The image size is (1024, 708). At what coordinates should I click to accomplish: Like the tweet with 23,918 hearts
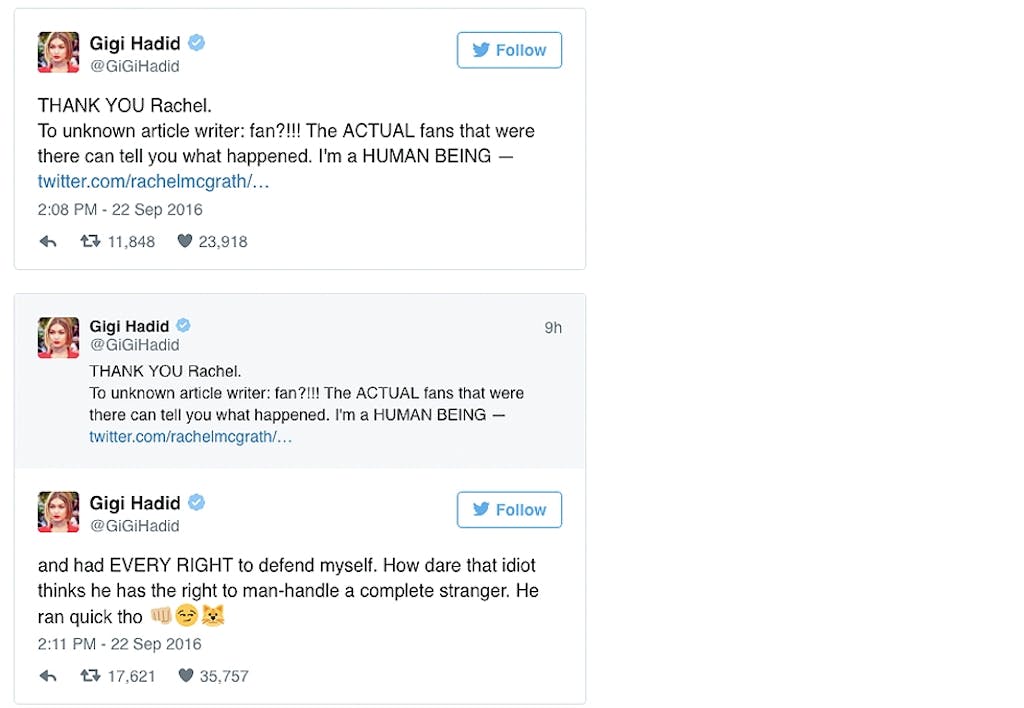(184, 241)
